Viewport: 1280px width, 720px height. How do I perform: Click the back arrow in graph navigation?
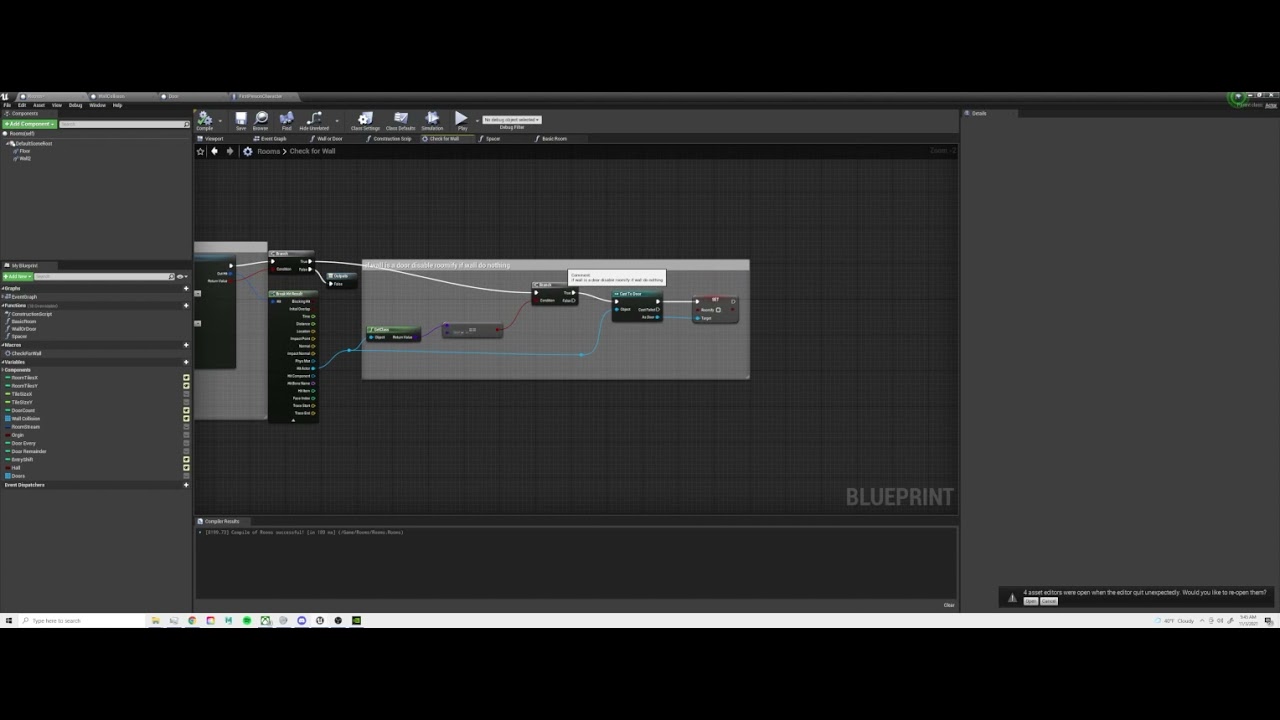point(214,151)
